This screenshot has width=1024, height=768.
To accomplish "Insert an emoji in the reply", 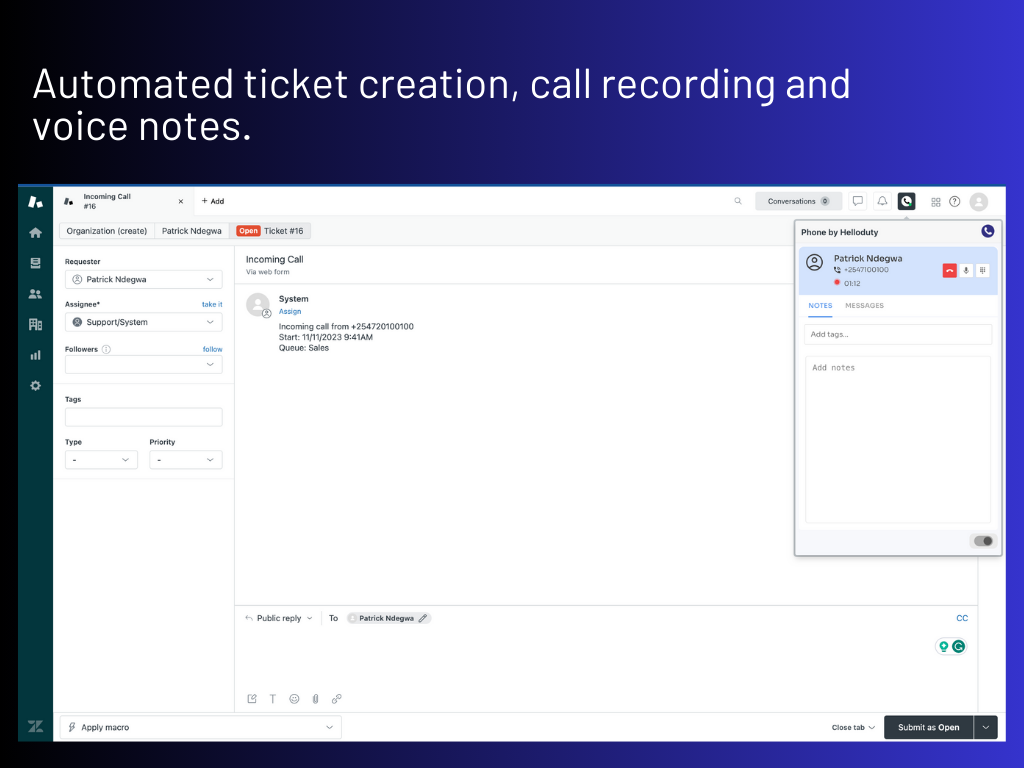I will point(294,699).
